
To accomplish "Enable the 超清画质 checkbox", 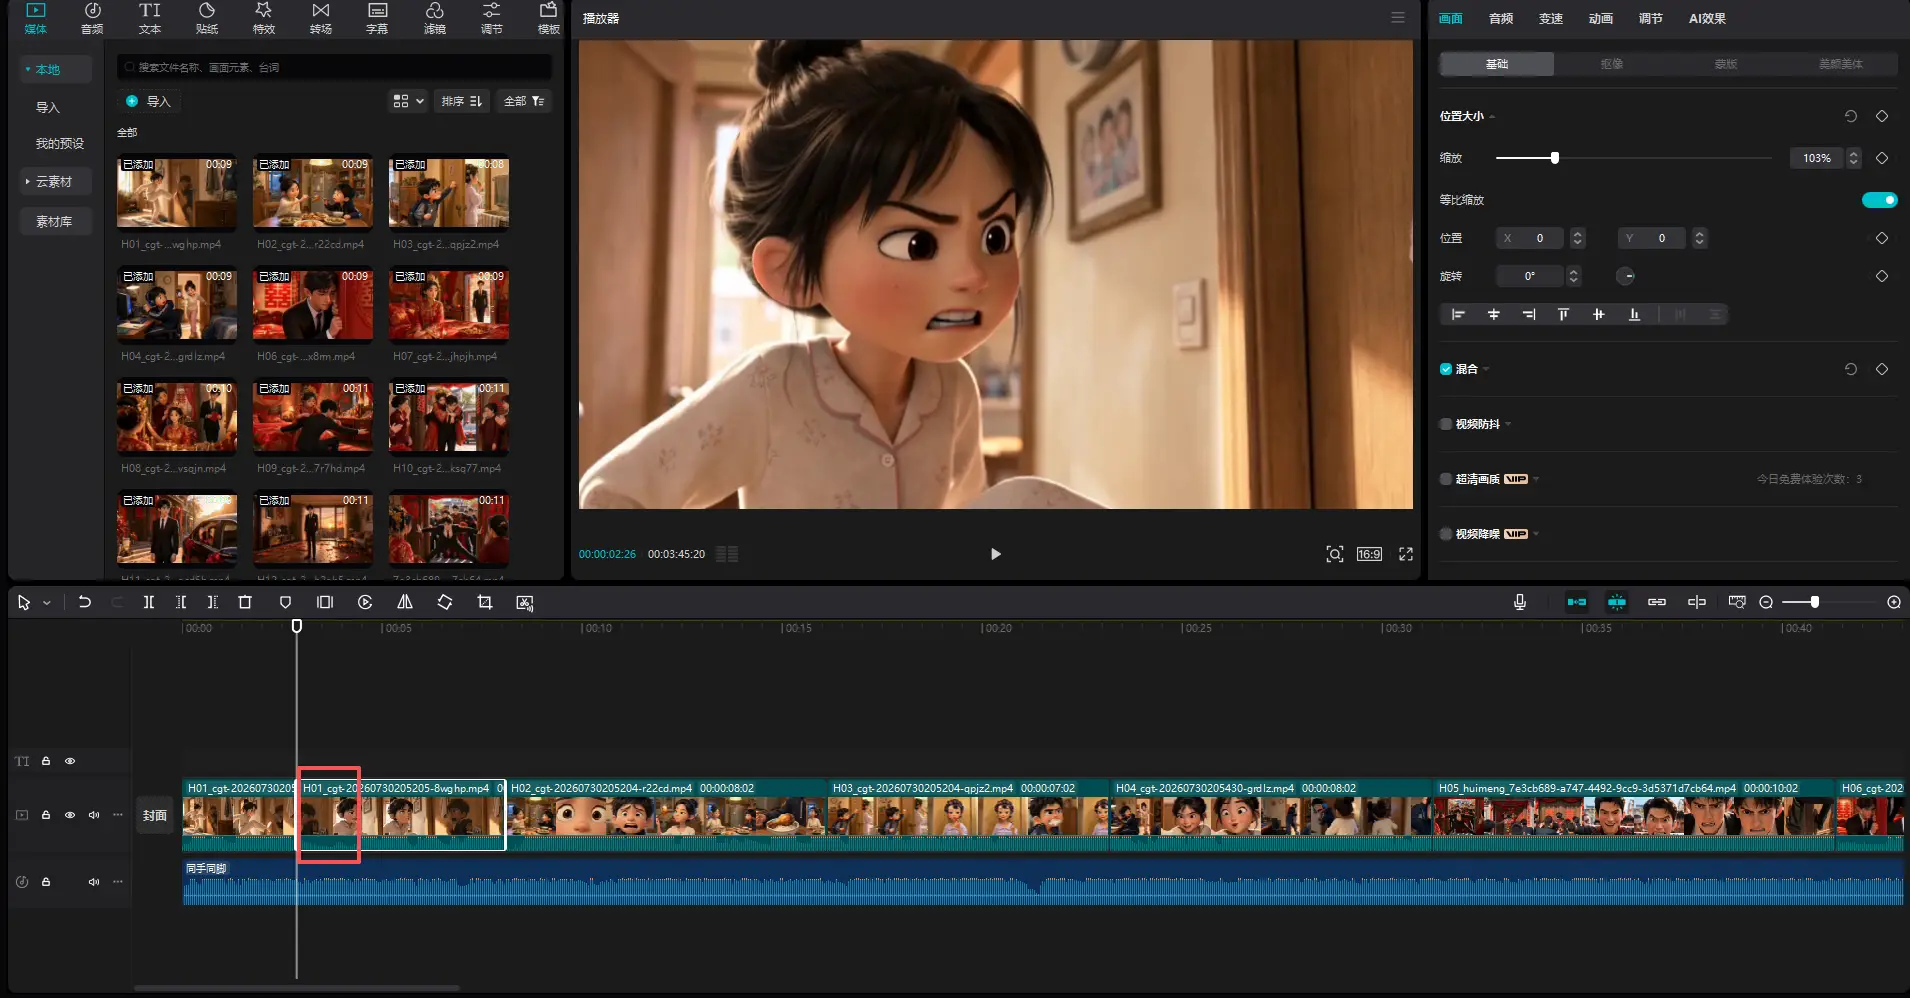I will [1446, 479].
